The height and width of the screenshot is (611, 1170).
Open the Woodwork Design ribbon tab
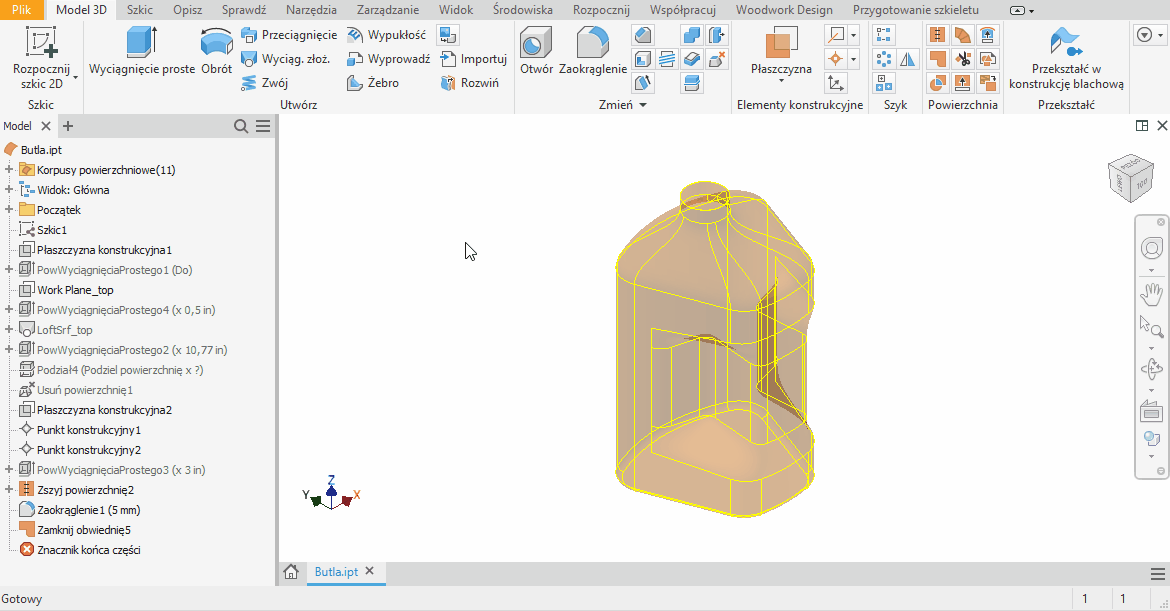click(x=783, y=9)
